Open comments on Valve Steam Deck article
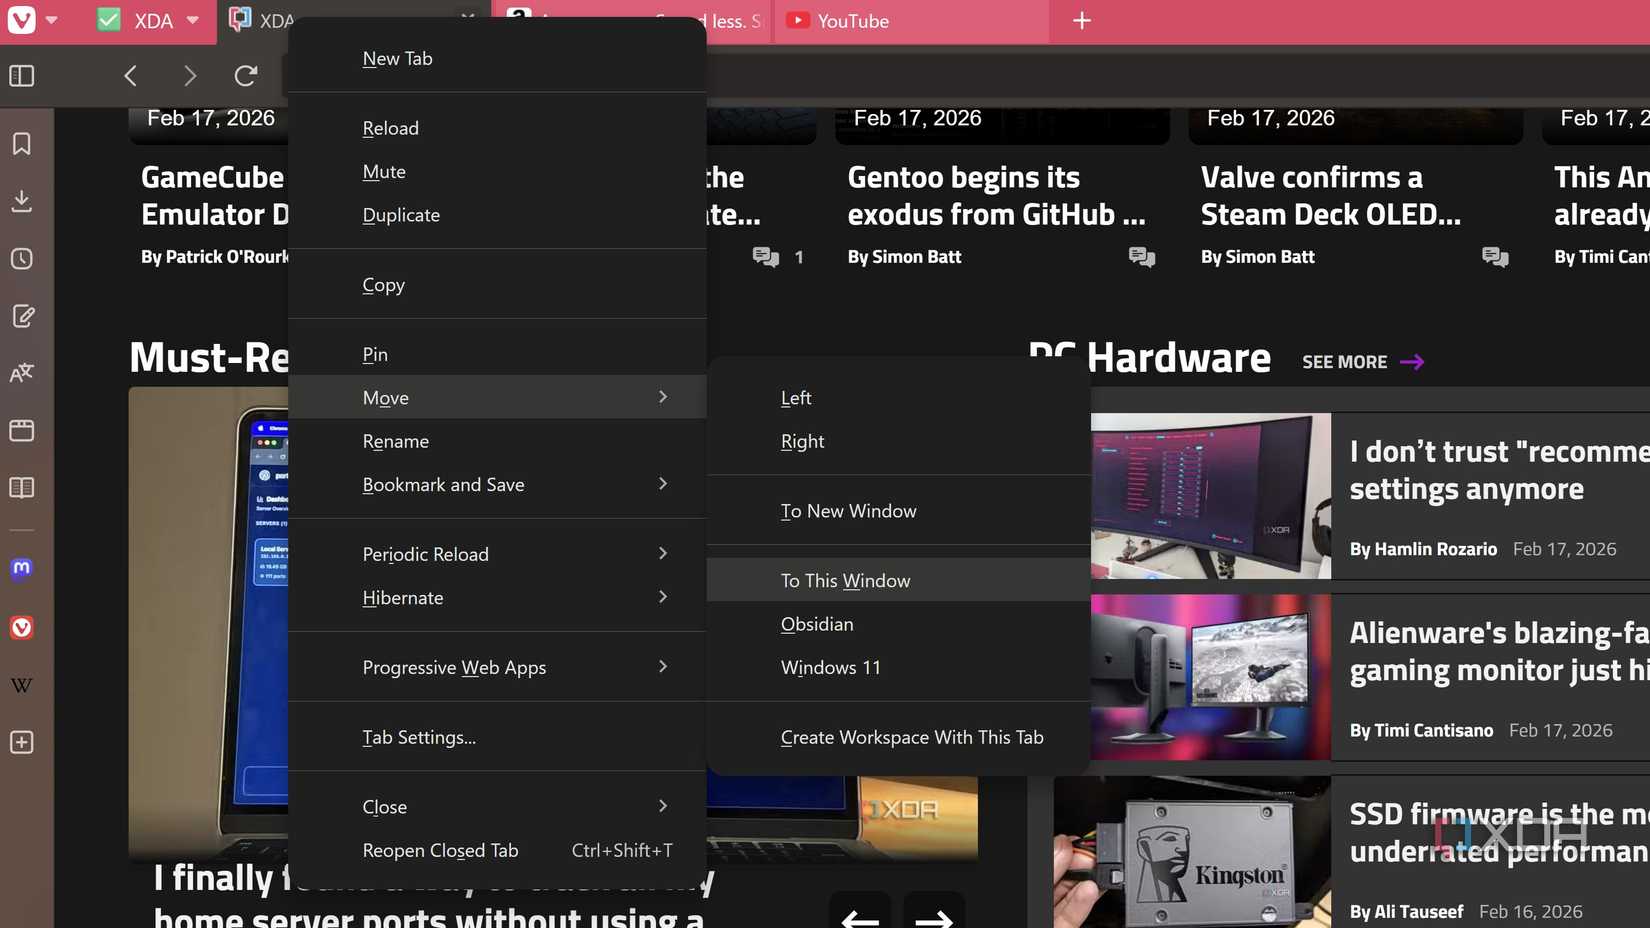Screen dimensions: 1650x928 (1495, 257)
